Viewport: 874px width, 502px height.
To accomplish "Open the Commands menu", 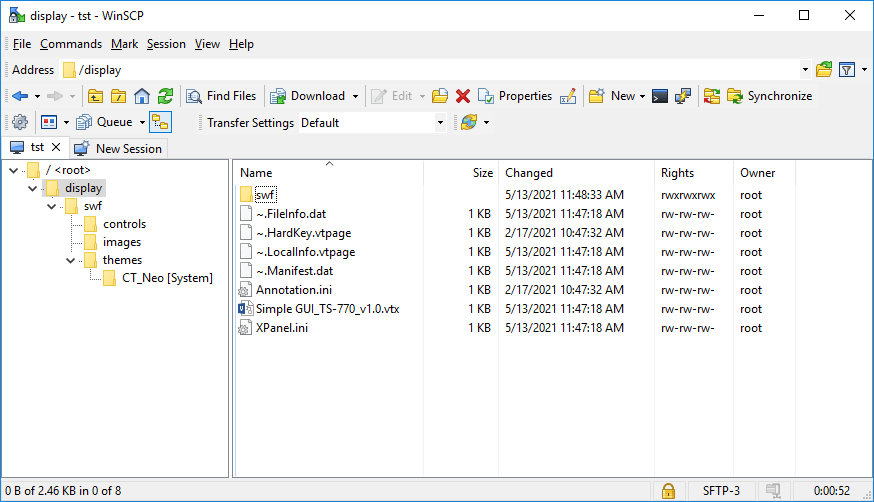I will pyautogui.click(x=71, y=44).
